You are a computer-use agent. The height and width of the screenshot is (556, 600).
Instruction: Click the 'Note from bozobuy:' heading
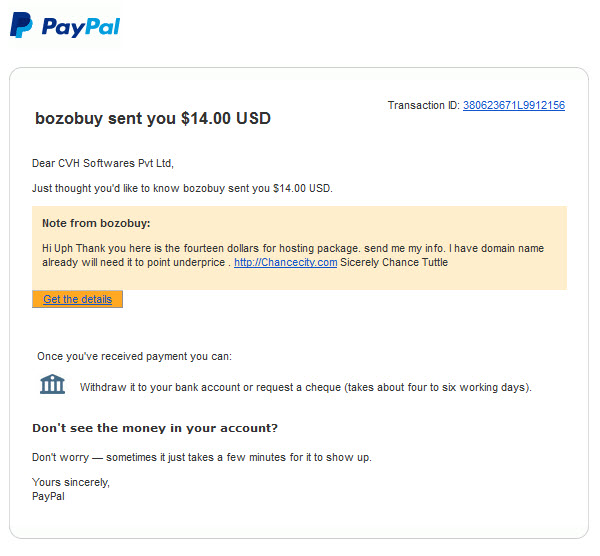tap(96, 223)
